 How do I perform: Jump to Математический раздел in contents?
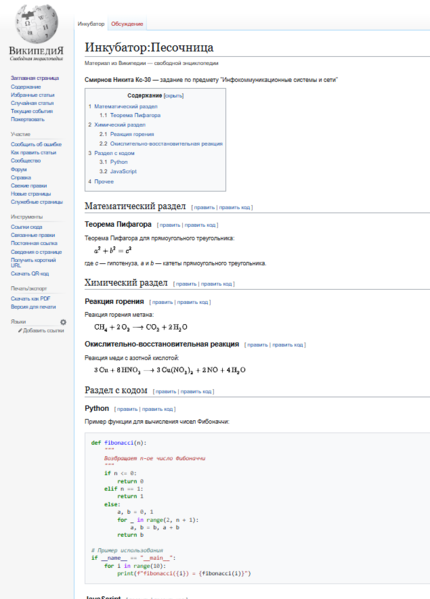tap(126, 107)
